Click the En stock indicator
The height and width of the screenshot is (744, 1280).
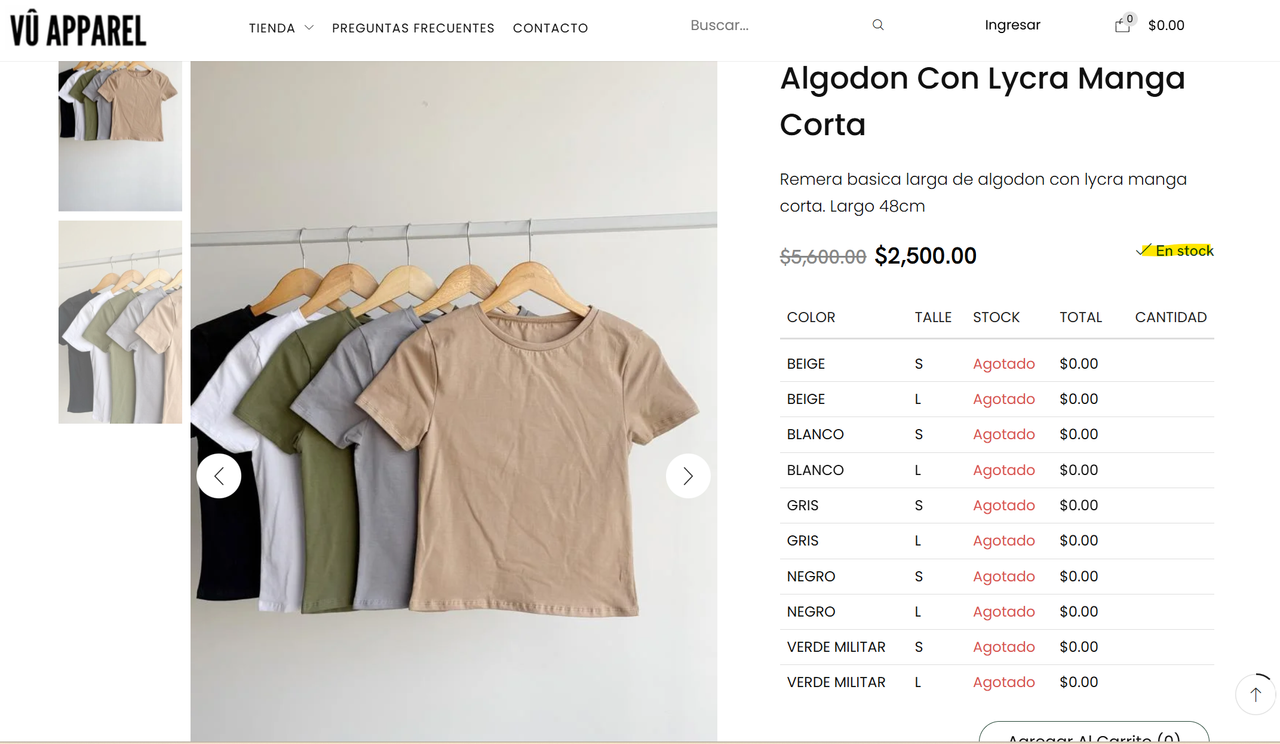1175,251
